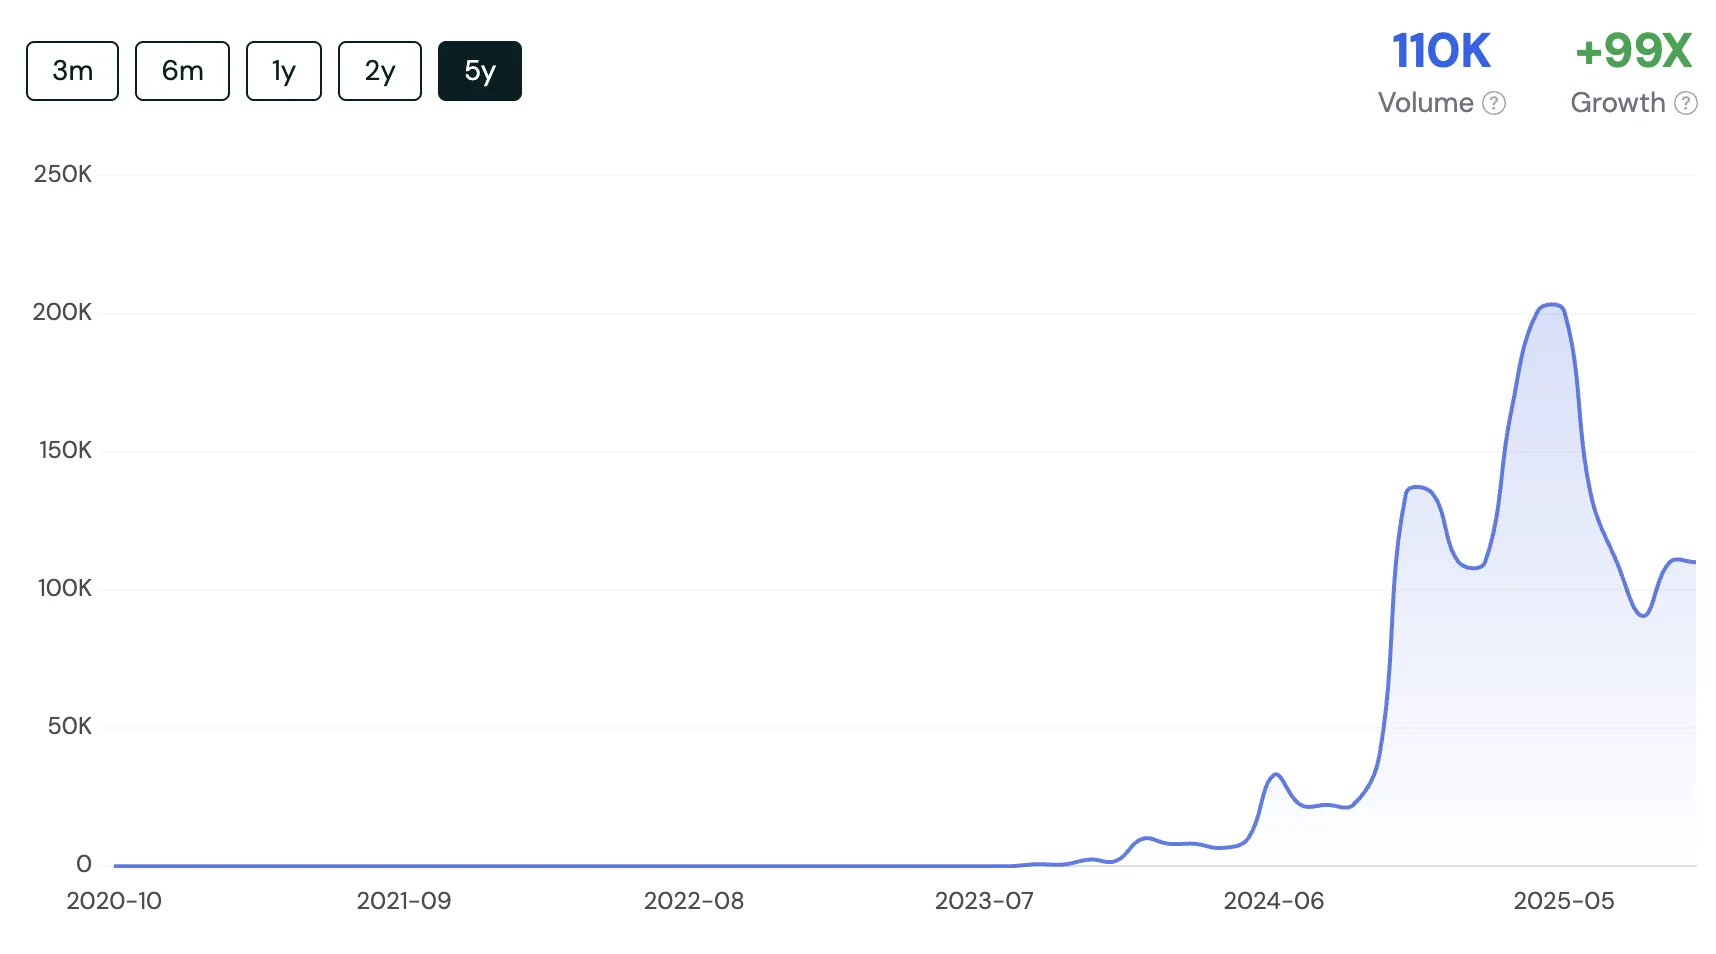Click the 100K y-axis label
Image resolution: width=1716 pixels, height=954 pixels.
64,588
